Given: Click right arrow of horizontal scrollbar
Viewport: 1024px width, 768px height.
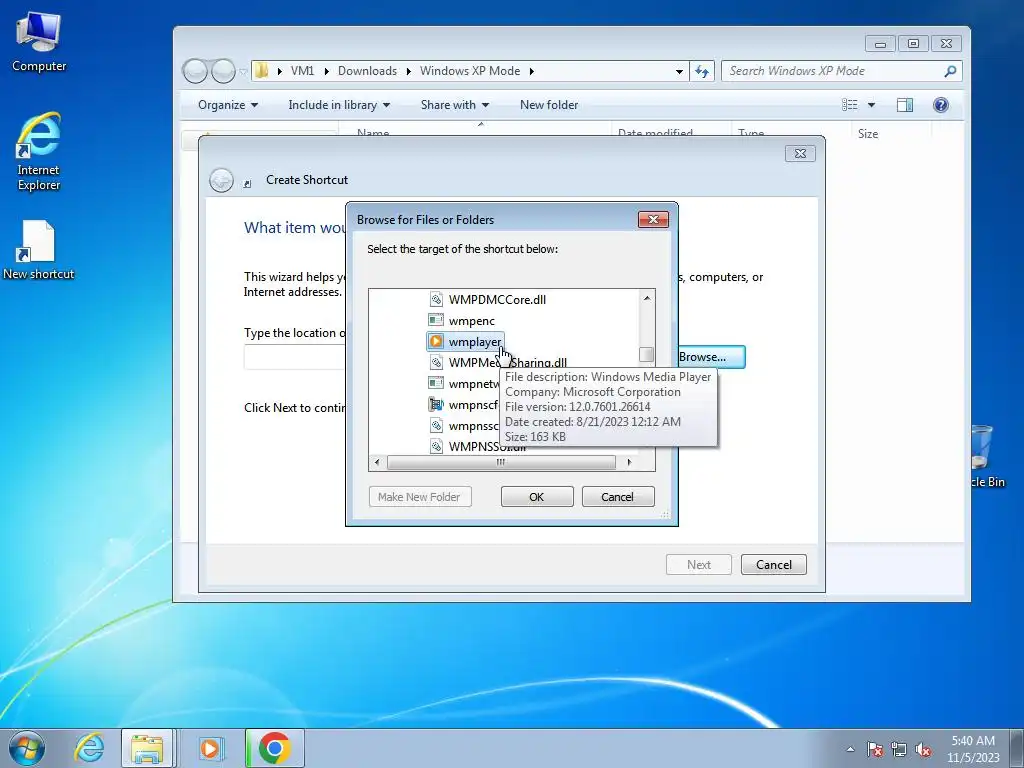Looking at the screenshot, I should click(x=629, y=462).
